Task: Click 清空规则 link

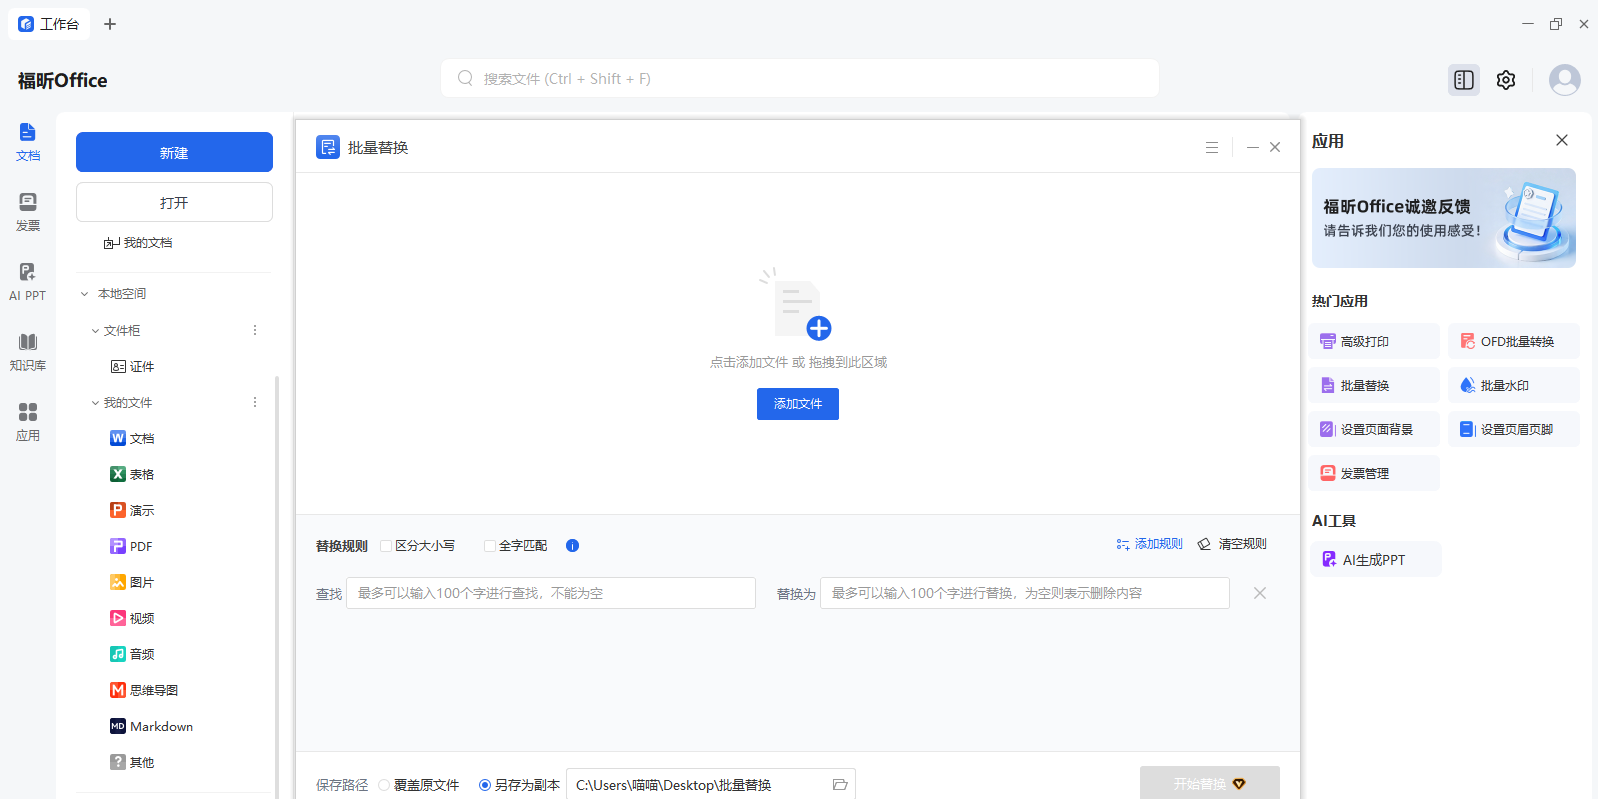Action: (x=1232, y=544)
